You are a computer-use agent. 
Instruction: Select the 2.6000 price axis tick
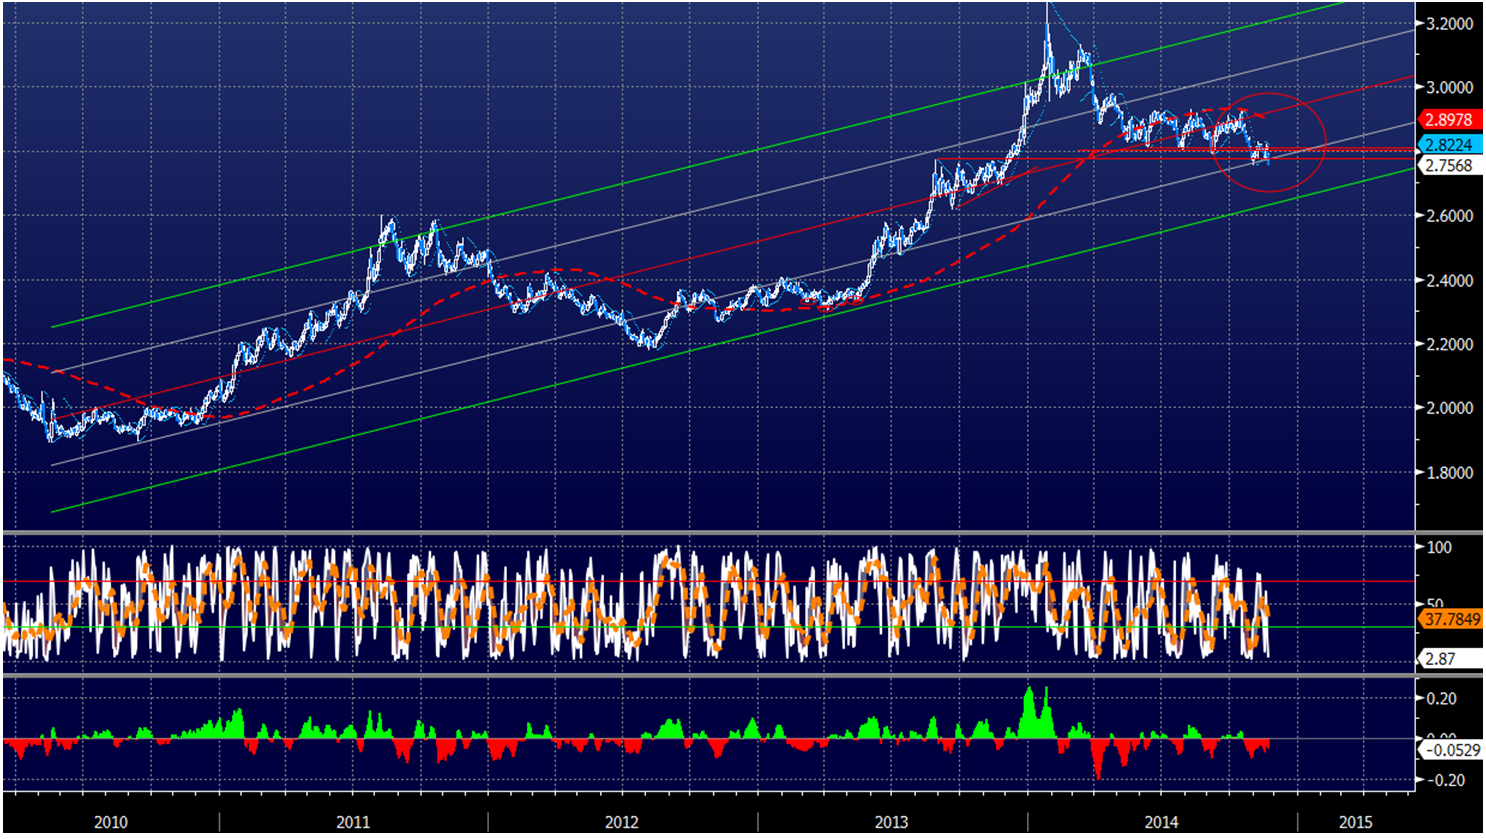click(x=1449, y=216)
